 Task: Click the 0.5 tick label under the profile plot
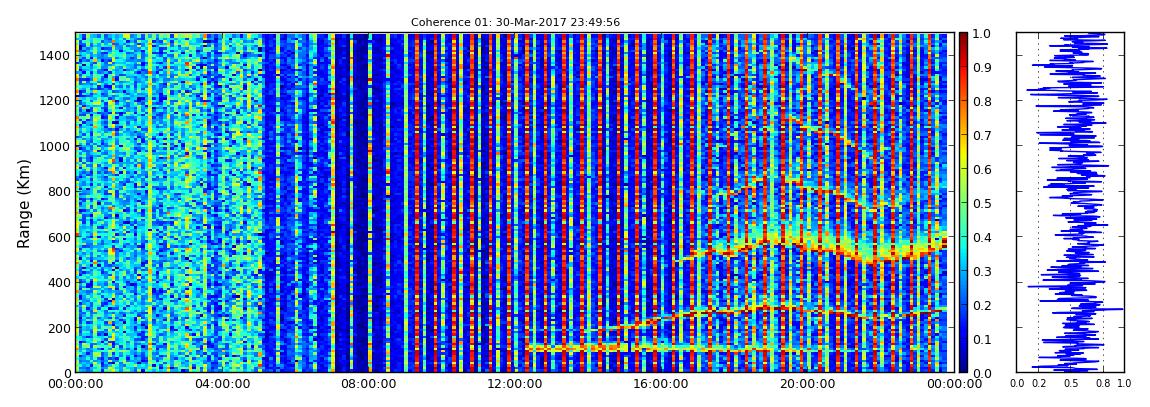1071,384
